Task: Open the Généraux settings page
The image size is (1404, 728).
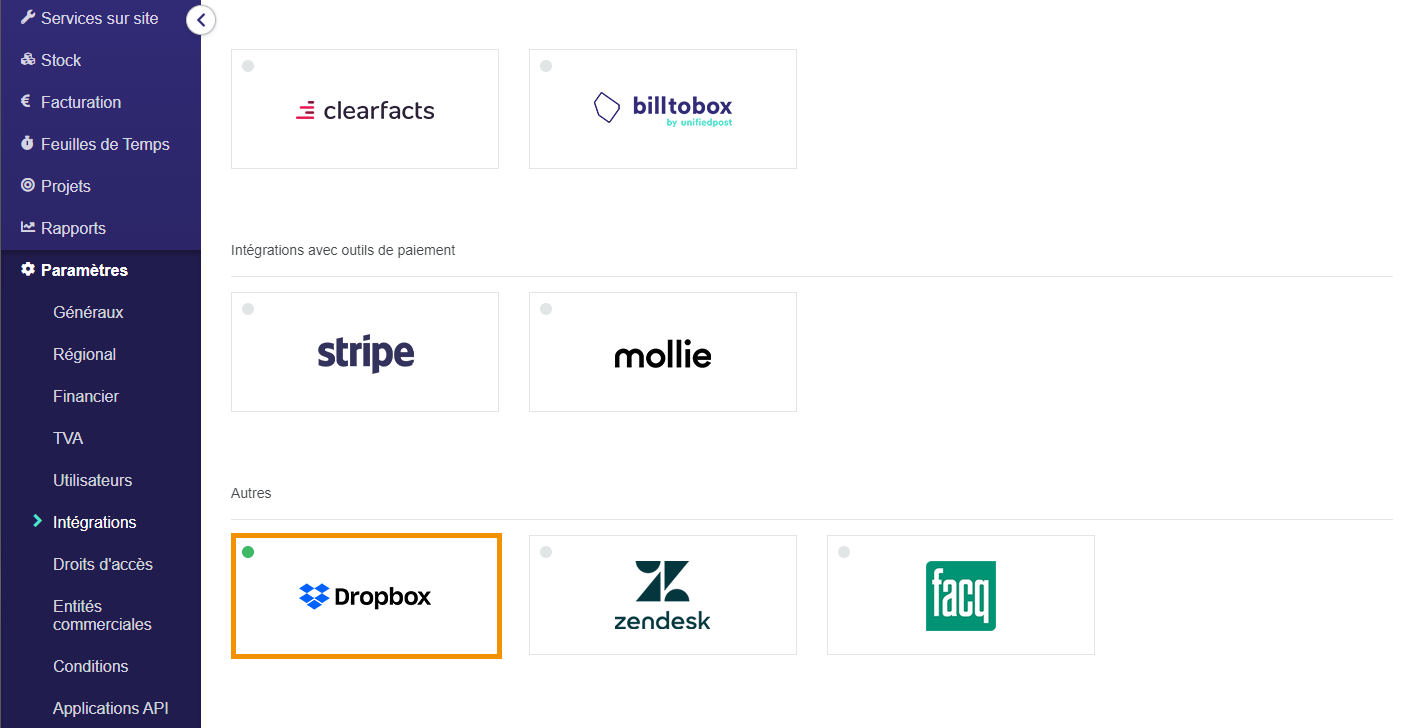Action: (x=88, y=312)
